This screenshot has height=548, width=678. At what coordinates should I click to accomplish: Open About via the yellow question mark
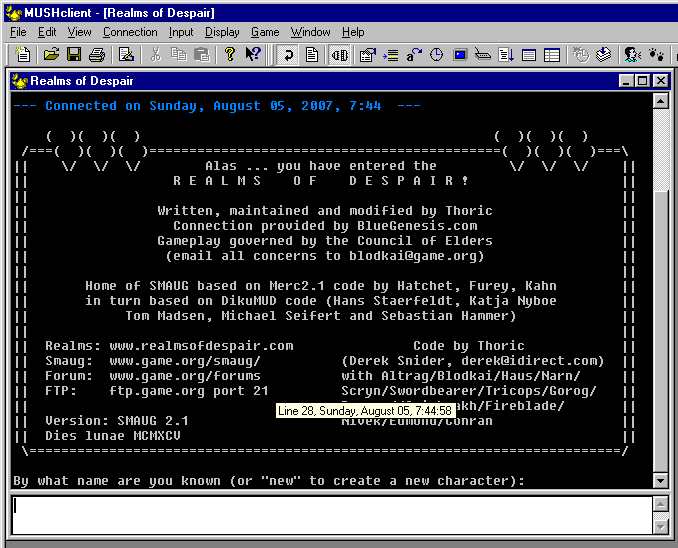230,54
